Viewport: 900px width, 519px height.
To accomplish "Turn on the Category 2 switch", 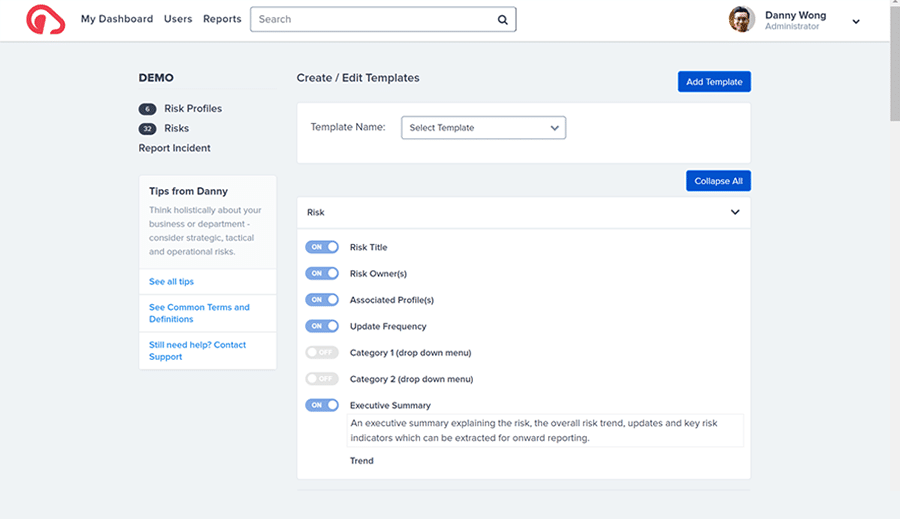I will (322, 379).
